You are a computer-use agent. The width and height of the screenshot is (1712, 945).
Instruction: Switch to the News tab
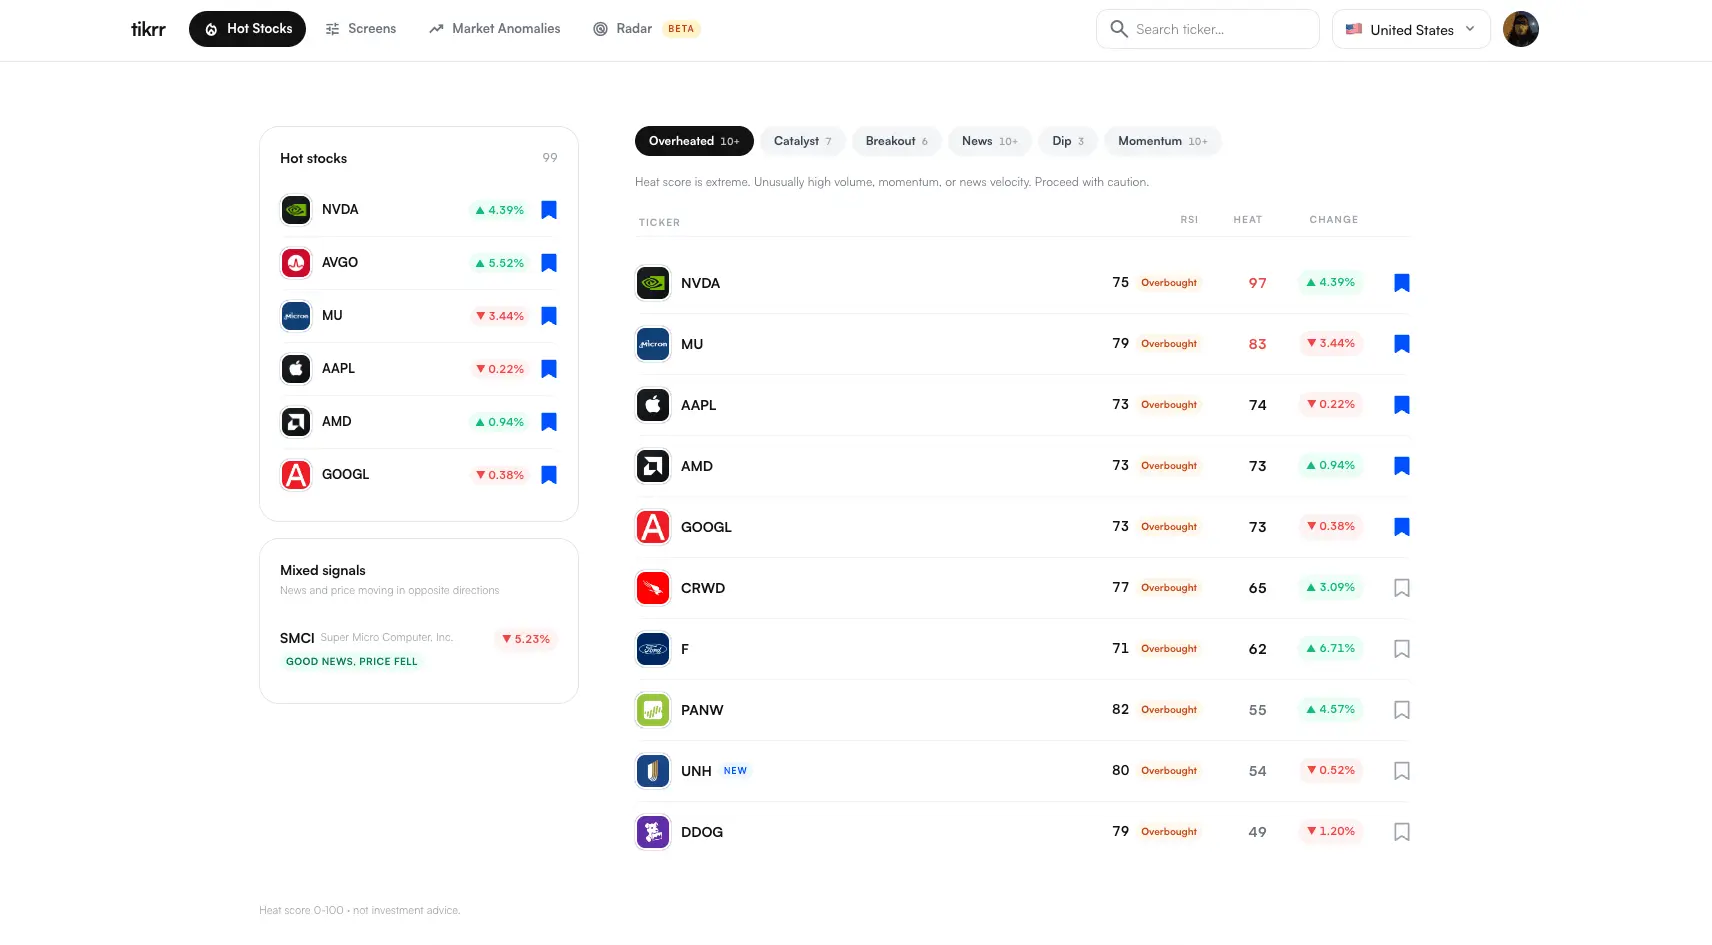[990, 141]
